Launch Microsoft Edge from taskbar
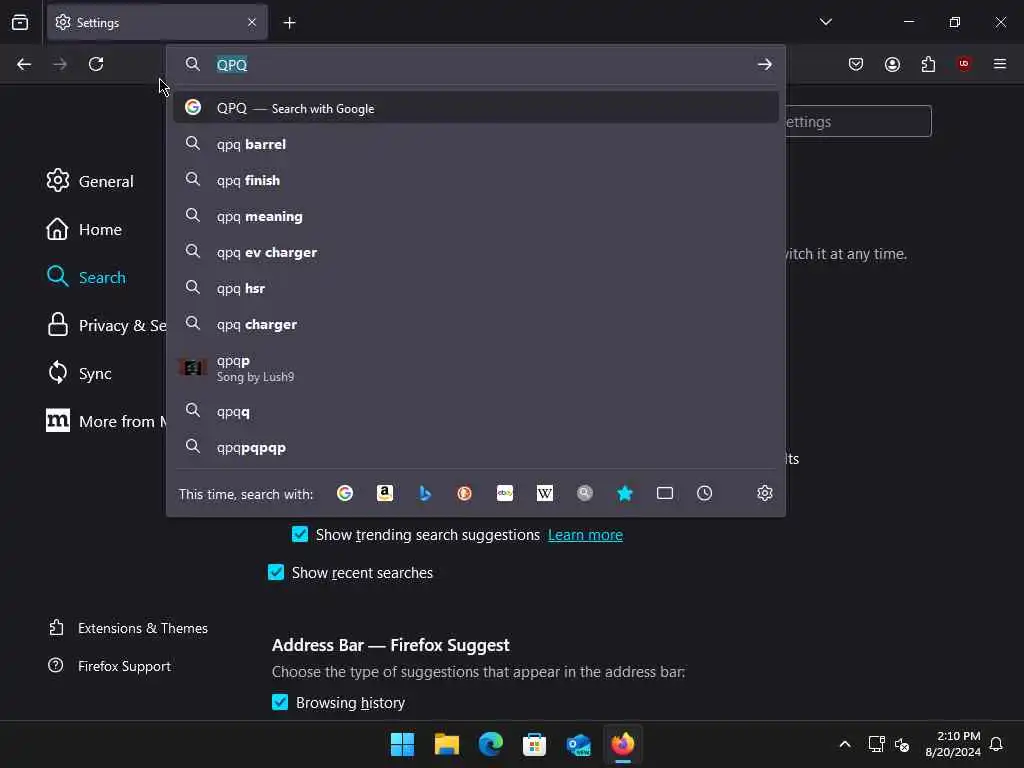The height and width of the screenshot is (768, 1024). (490, 744)
